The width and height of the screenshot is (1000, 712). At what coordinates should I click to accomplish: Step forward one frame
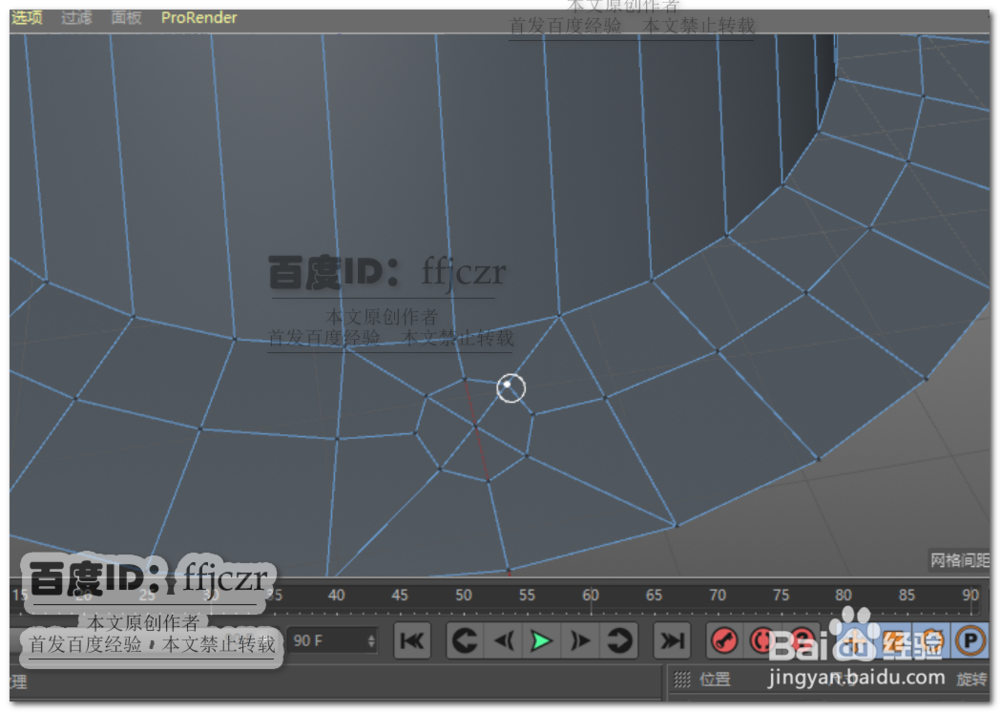click(580, 641)
